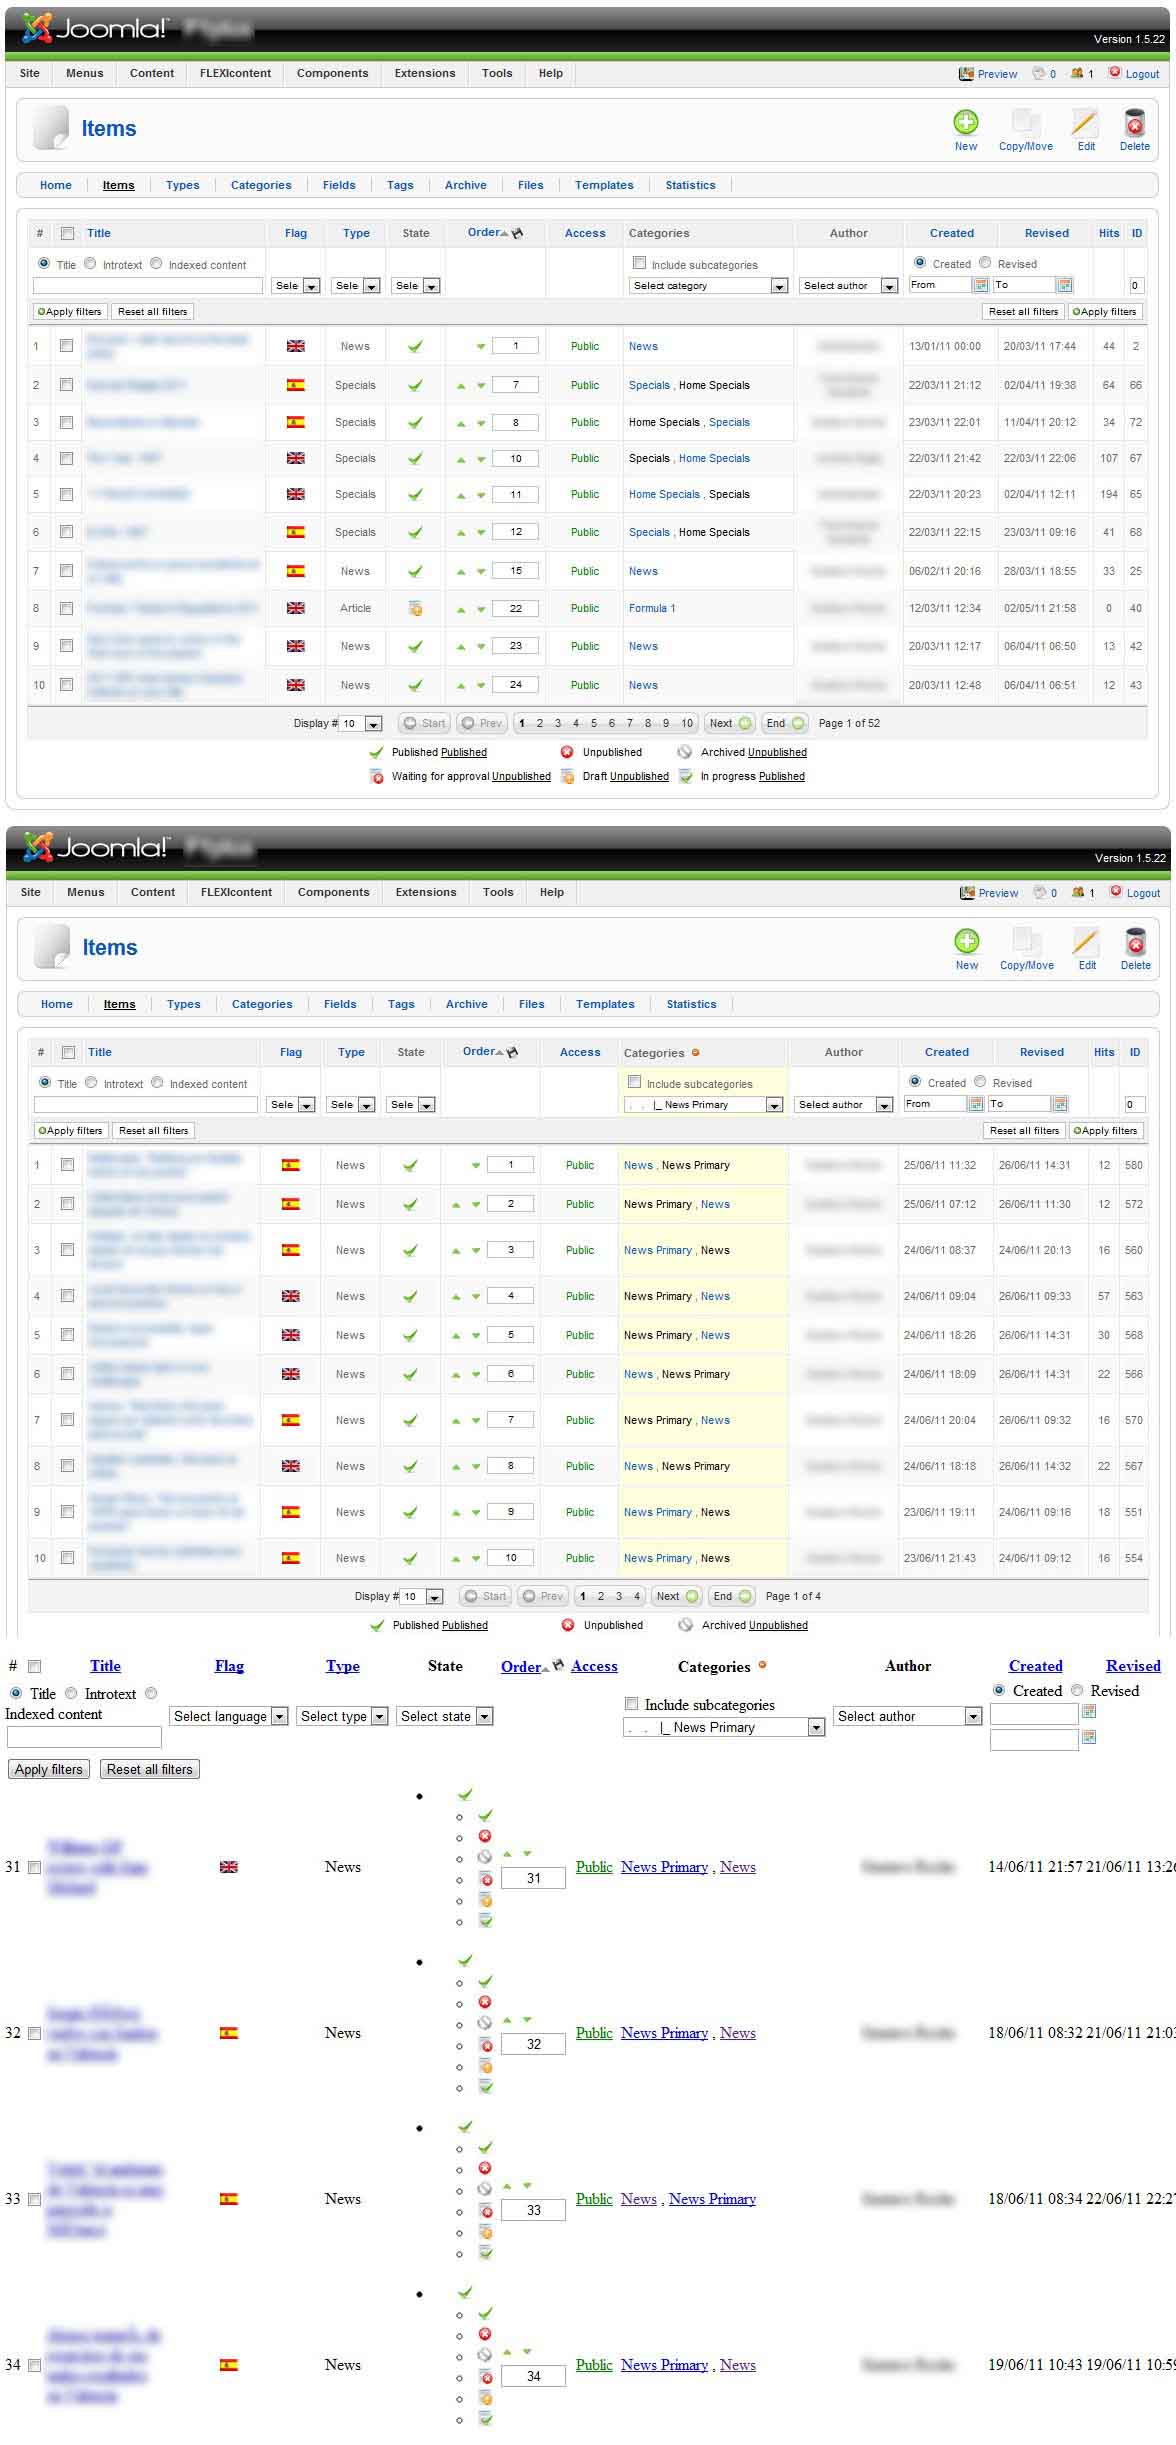Click the move-up arrow beside order 10 in the second screenshot

[456, 1559]
